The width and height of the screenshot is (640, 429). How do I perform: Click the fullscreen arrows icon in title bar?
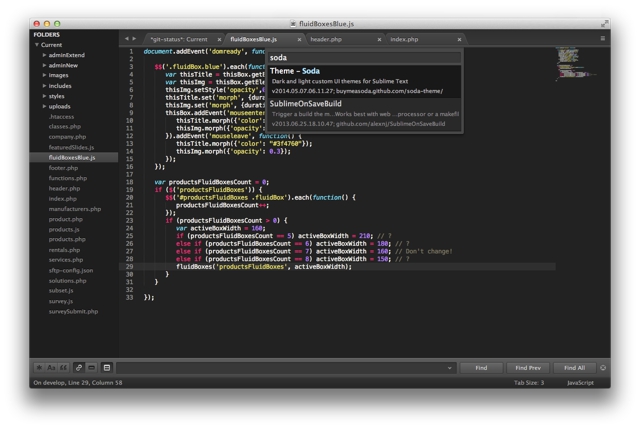point(604,24)
